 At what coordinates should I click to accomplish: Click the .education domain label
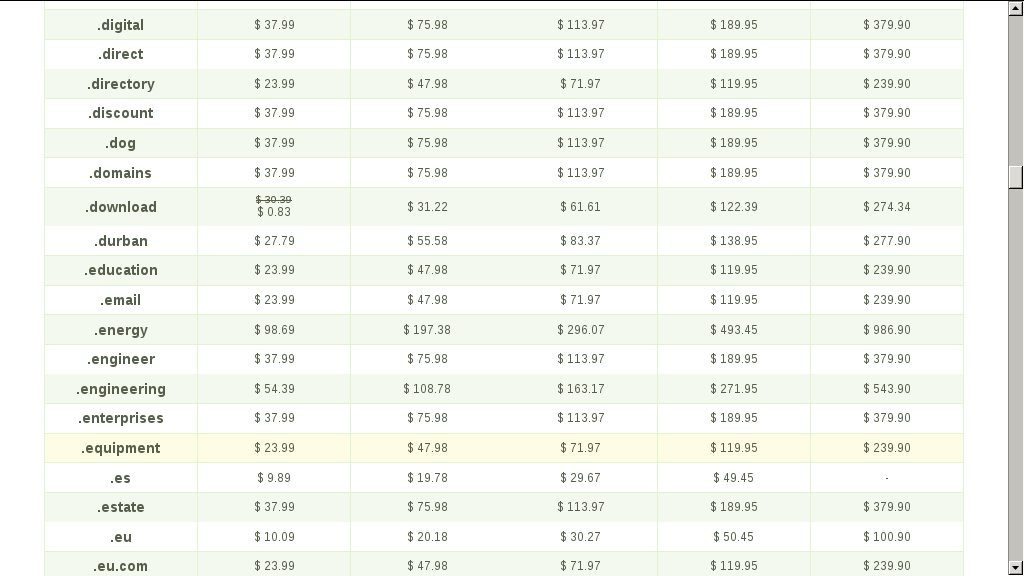click(121, 270)
